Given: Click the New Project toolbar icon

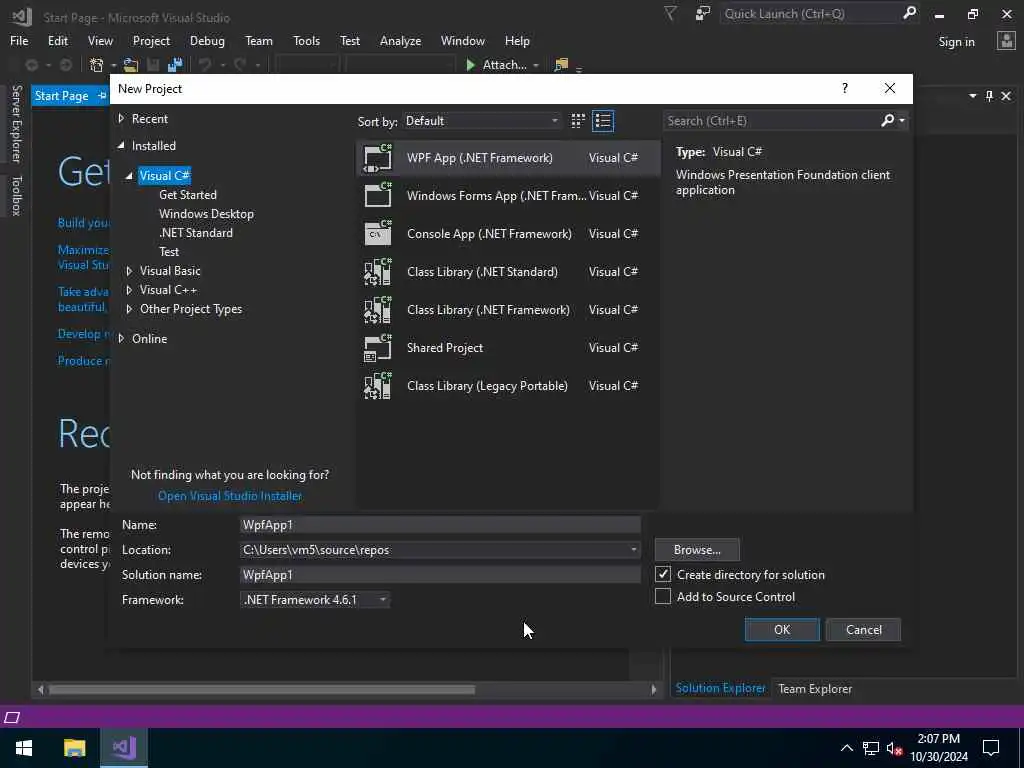Looking at the screenshot, I should click(x=97, y=65).
